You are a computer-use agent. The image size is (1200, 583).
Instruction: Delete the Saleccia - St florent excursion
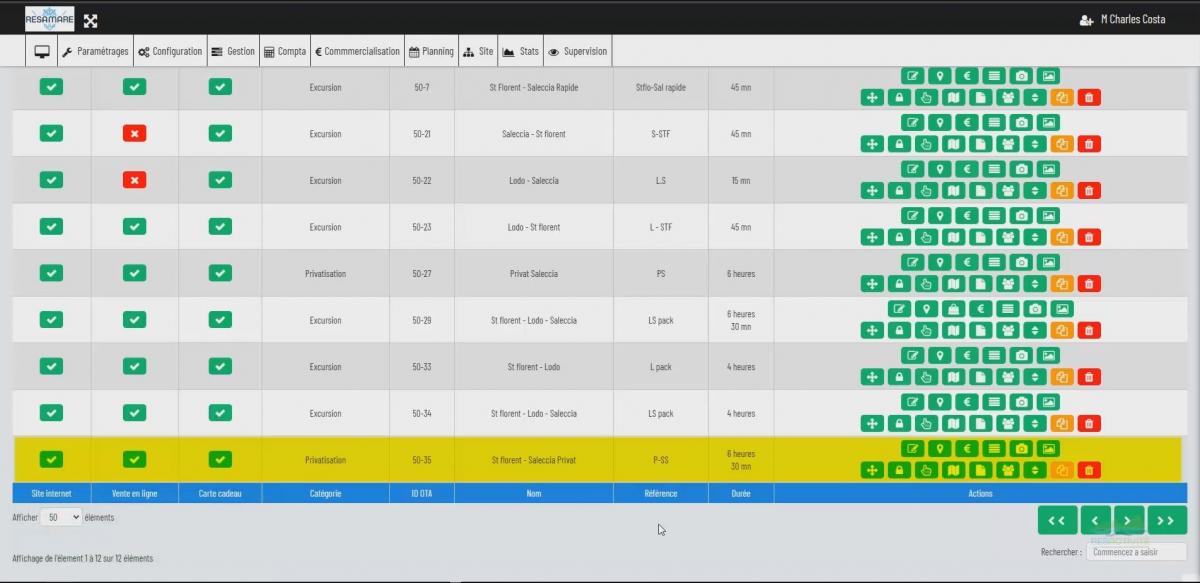pos(1089,144)
